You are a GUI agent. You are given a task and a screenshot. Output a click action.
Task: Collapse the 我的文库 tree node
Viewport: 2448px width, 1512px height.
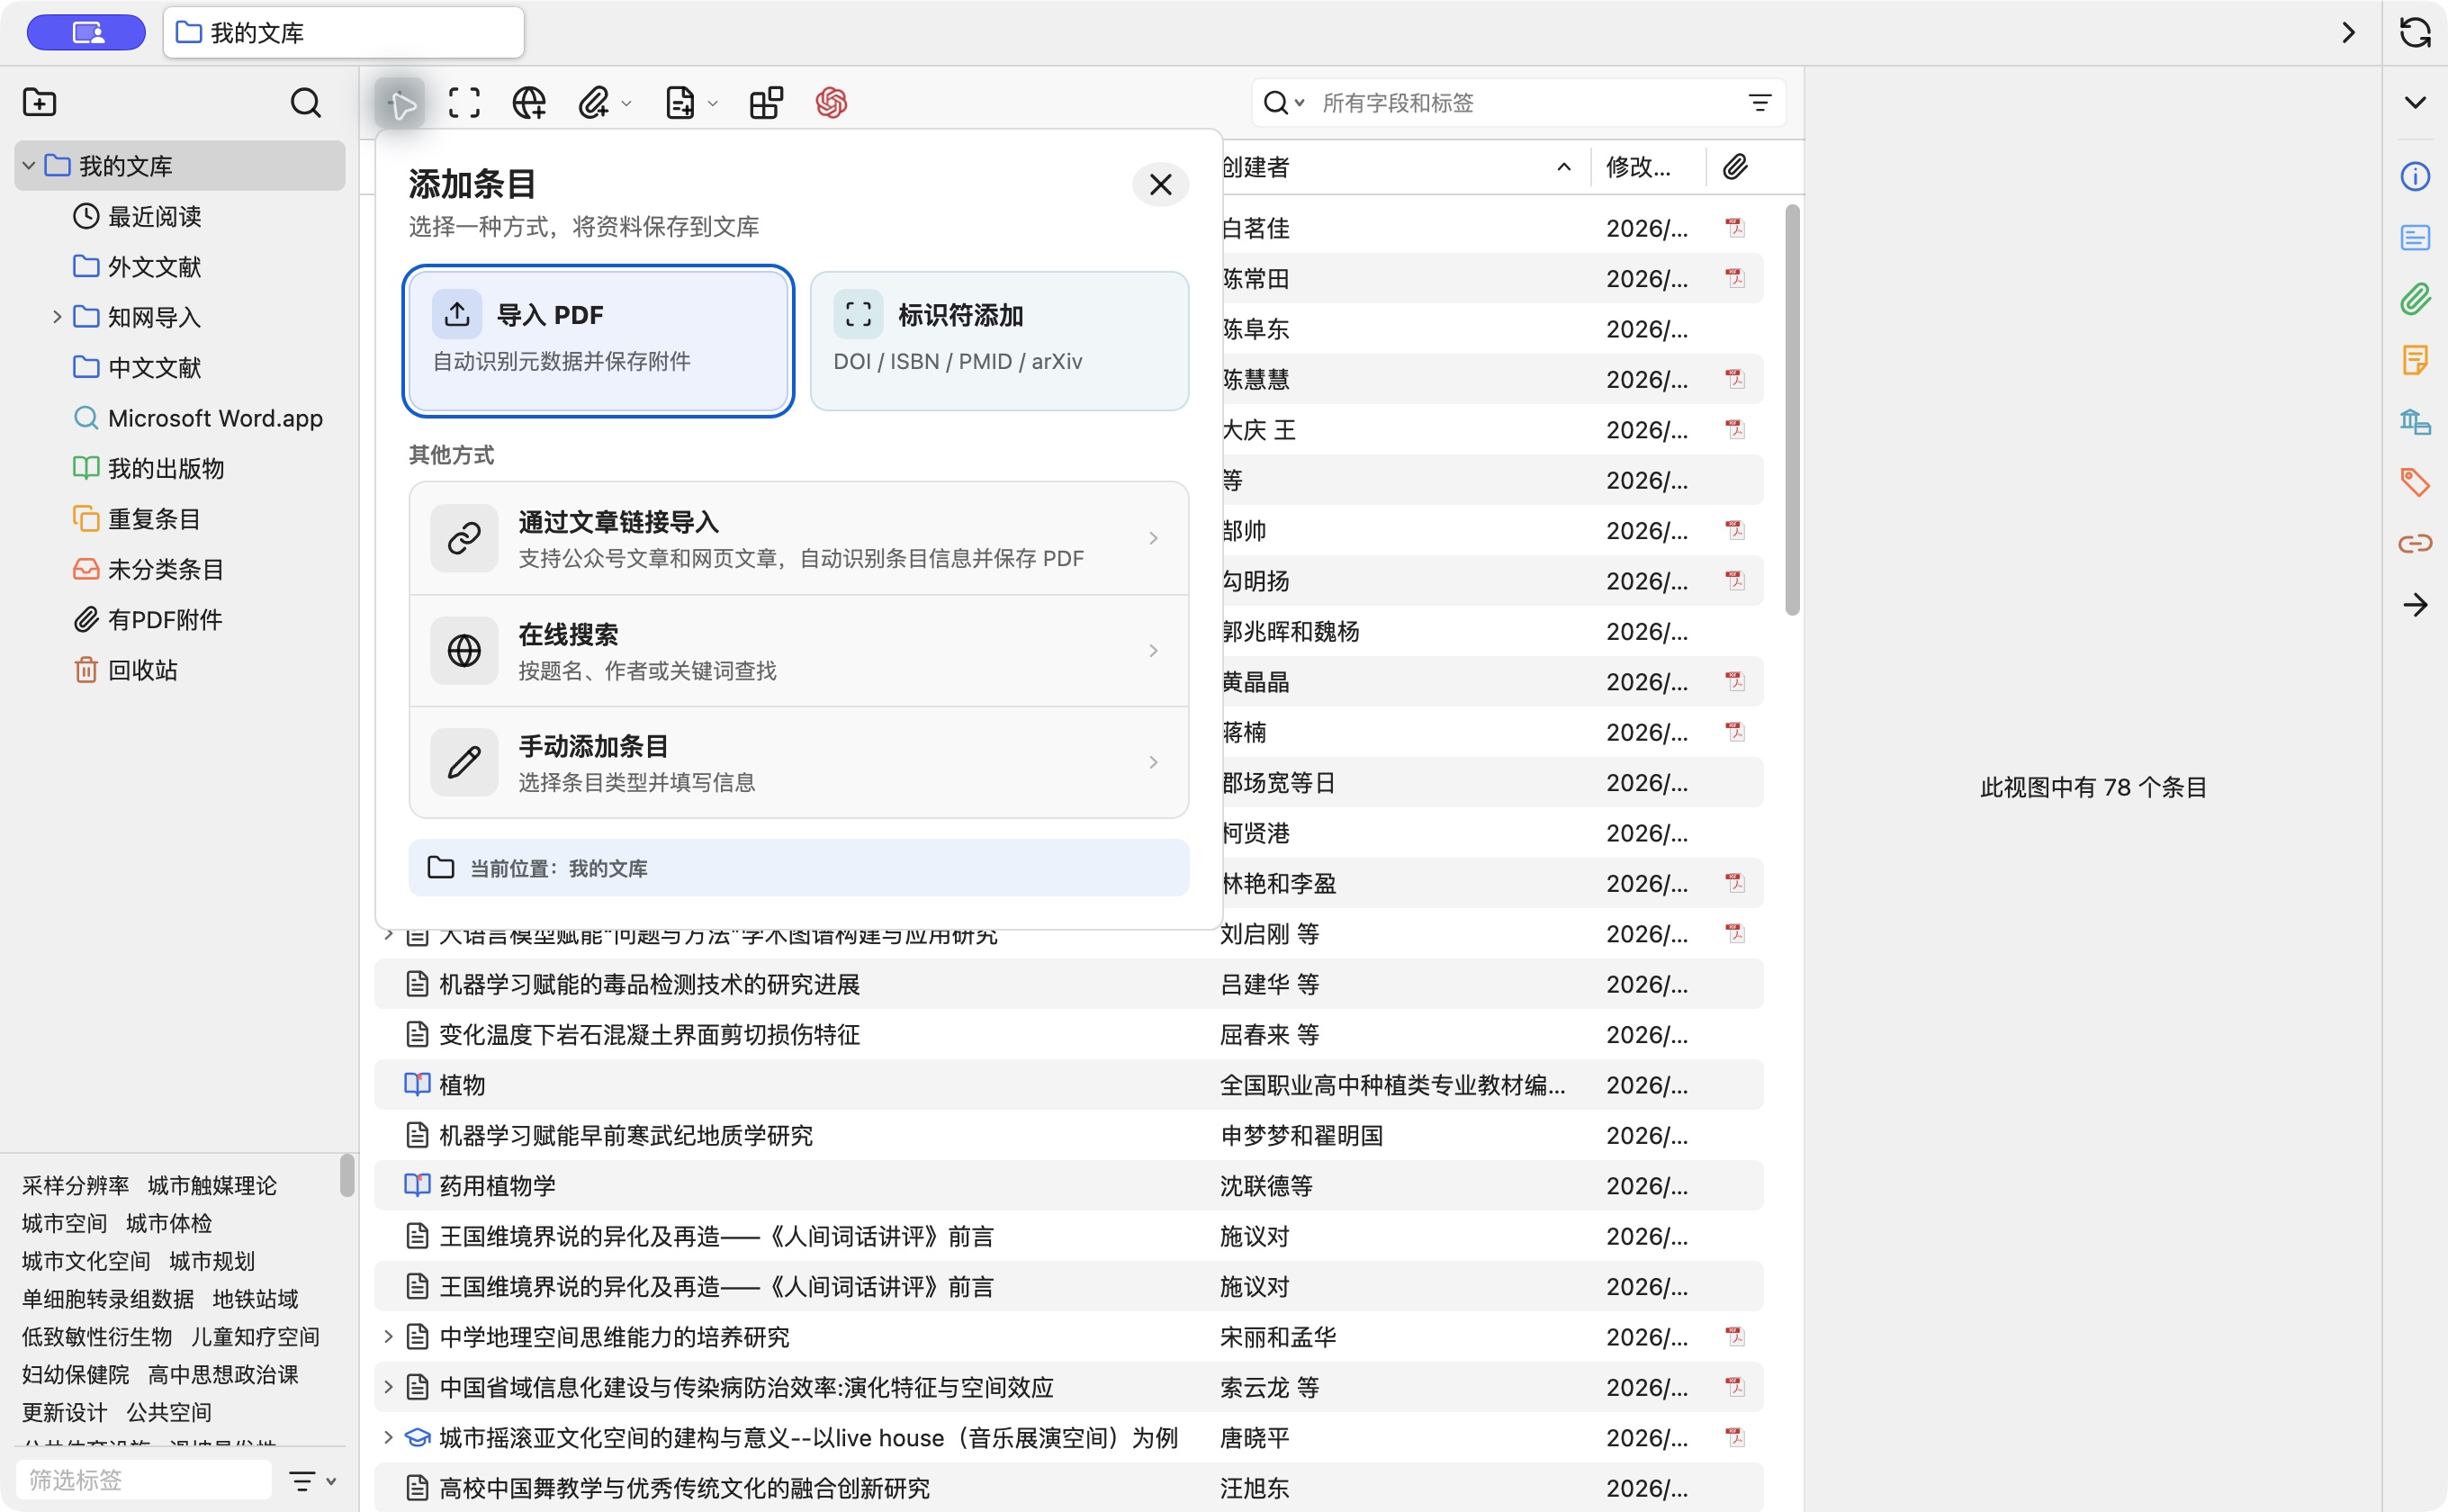(29, 166)
